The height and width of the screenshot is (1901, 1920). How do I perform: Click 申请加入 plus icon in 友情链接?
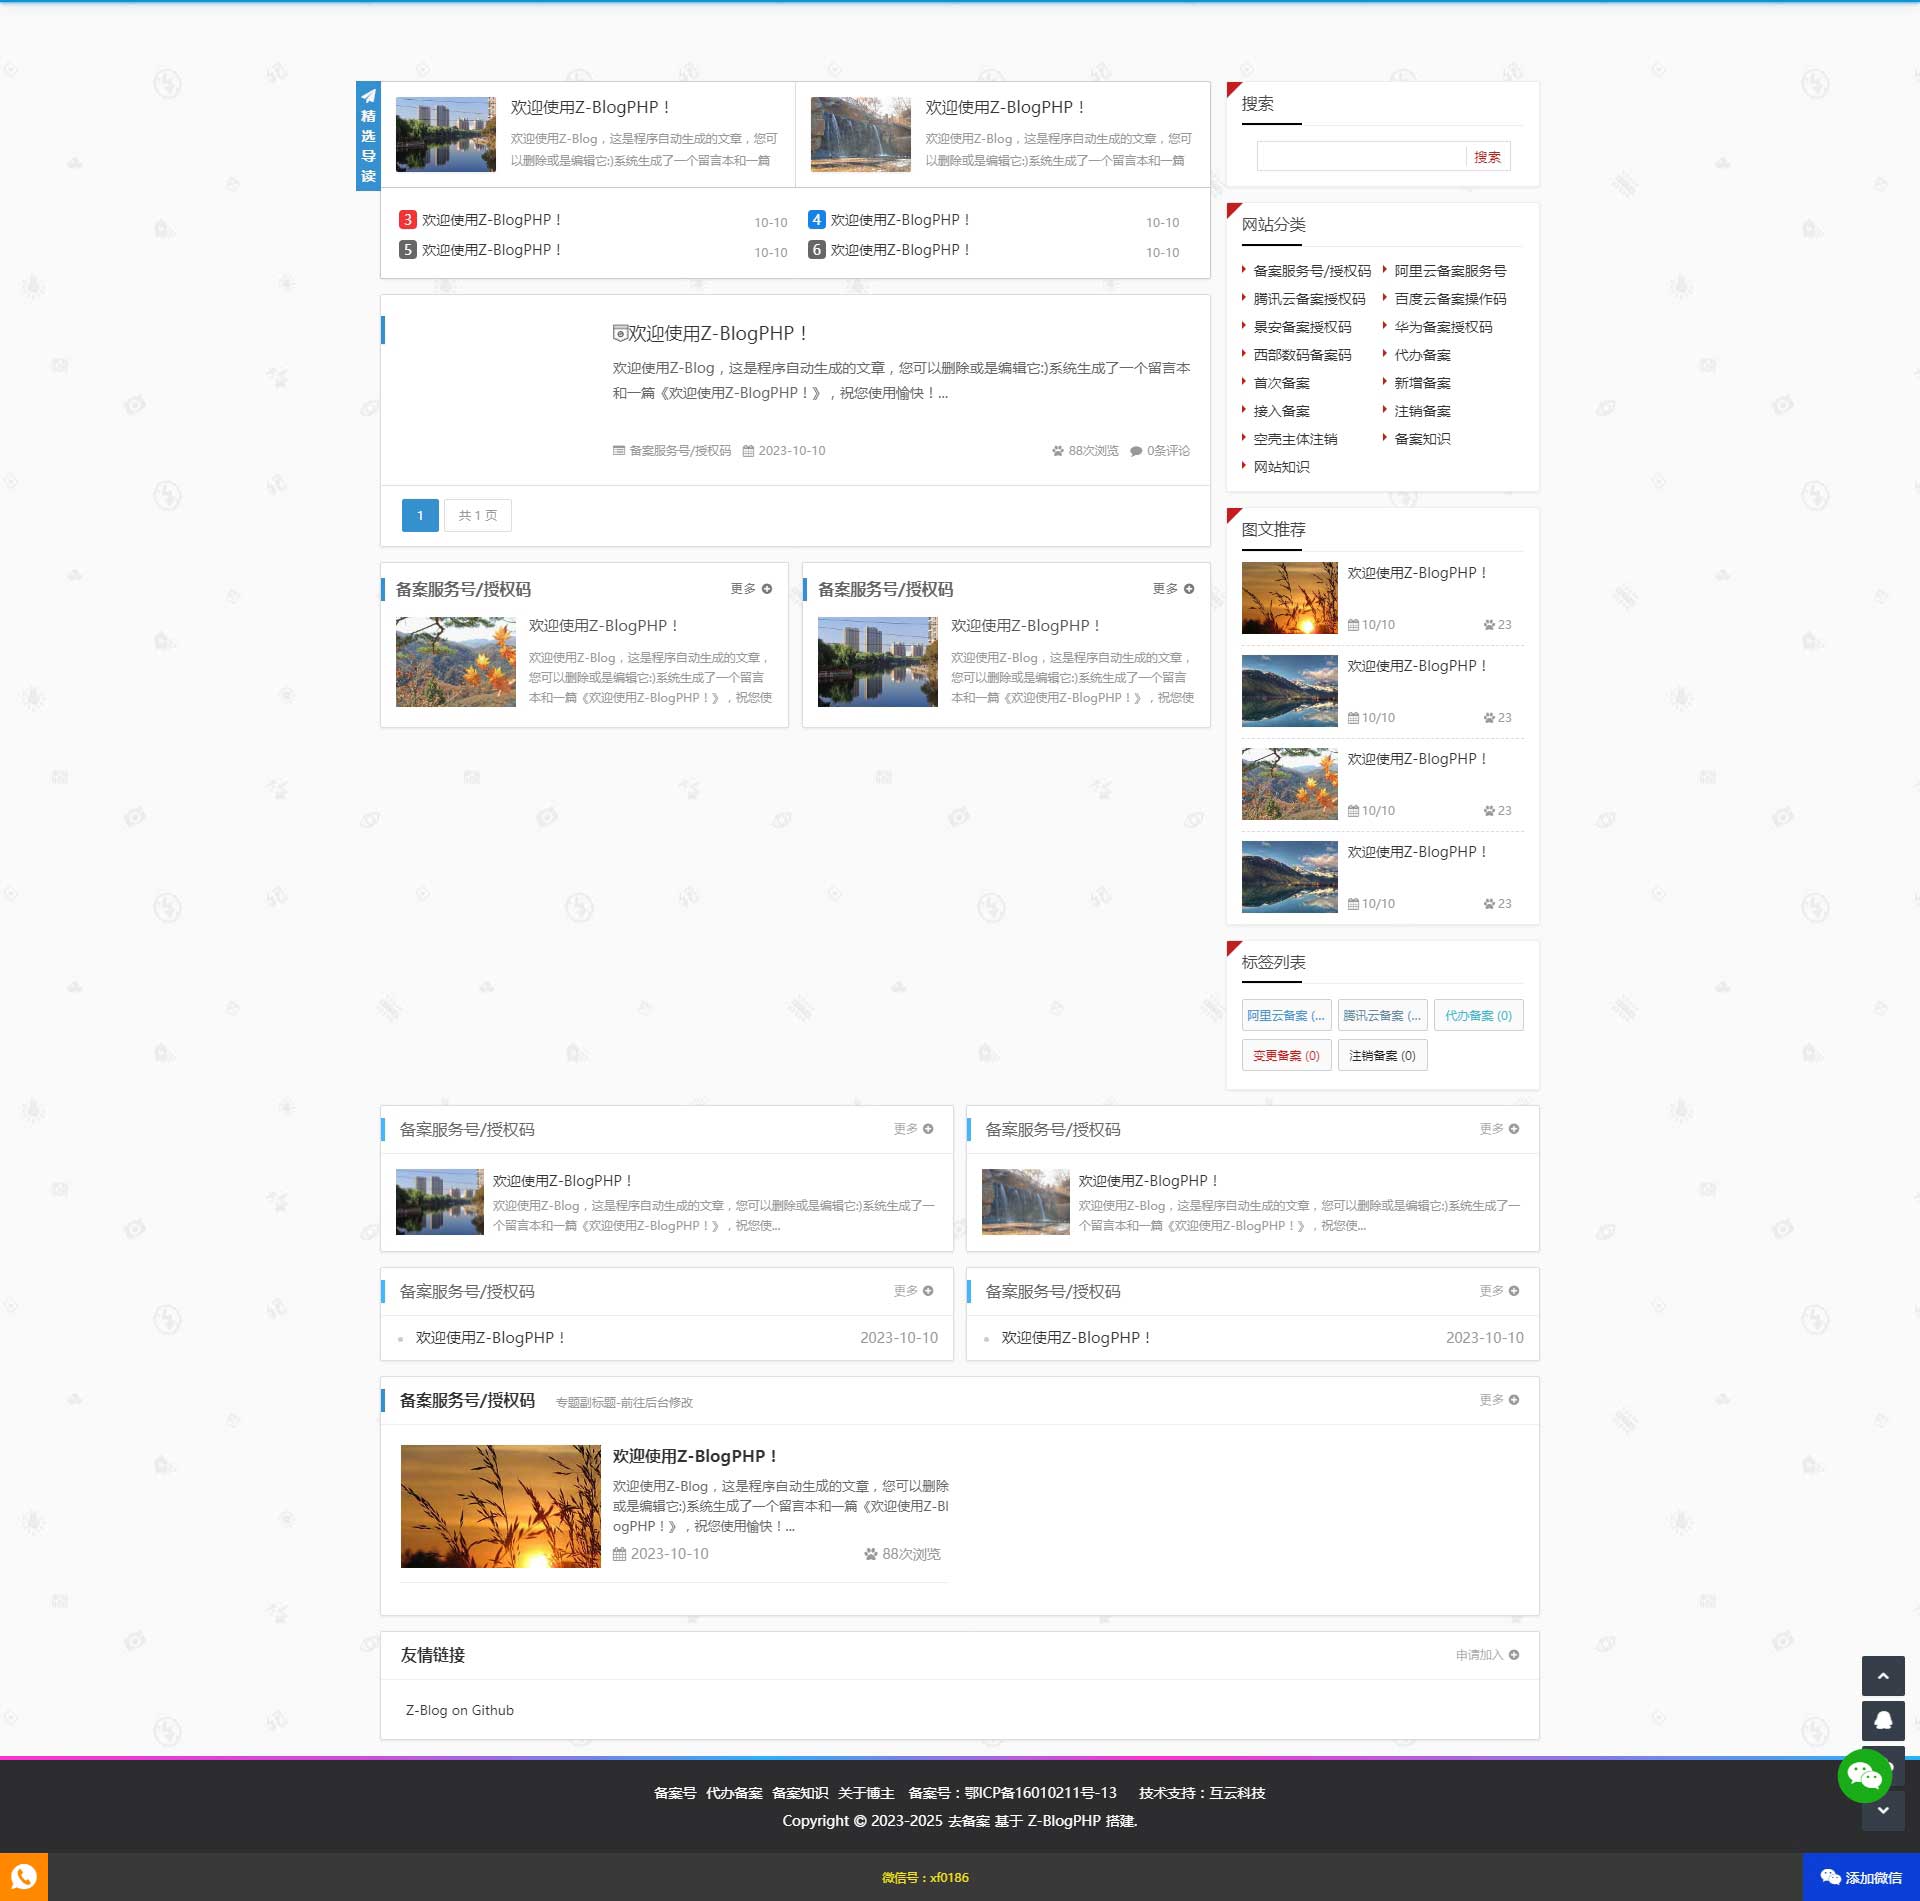(x=1513, y=1655)
